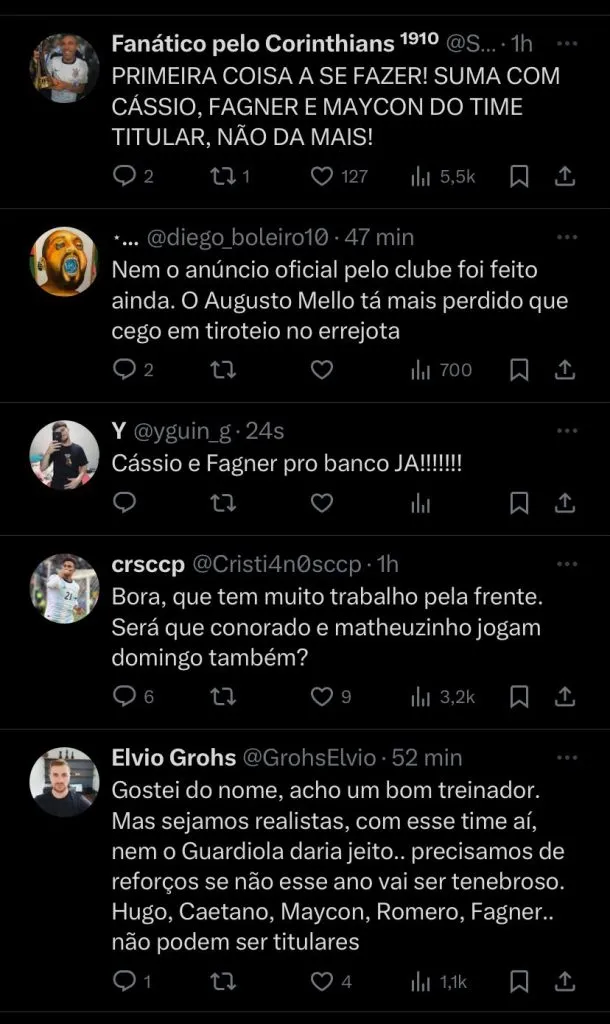Image resolution: width=610 pixels, height=1024 pixels.
Task: Open Elvio Grohs profile name
Action: [x=174, y=758]
